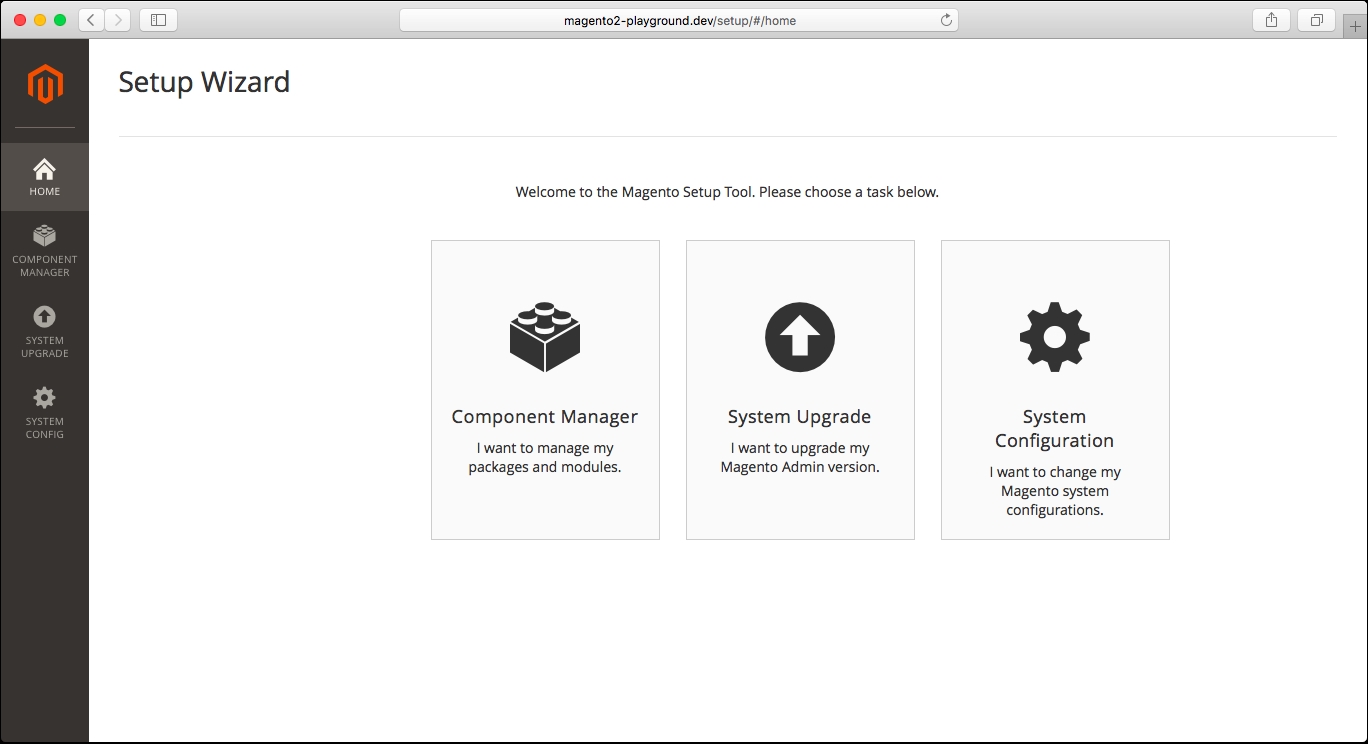The image size is (1368, 744).
Task: Open the Safari Share button
Action: (1271, 20)
